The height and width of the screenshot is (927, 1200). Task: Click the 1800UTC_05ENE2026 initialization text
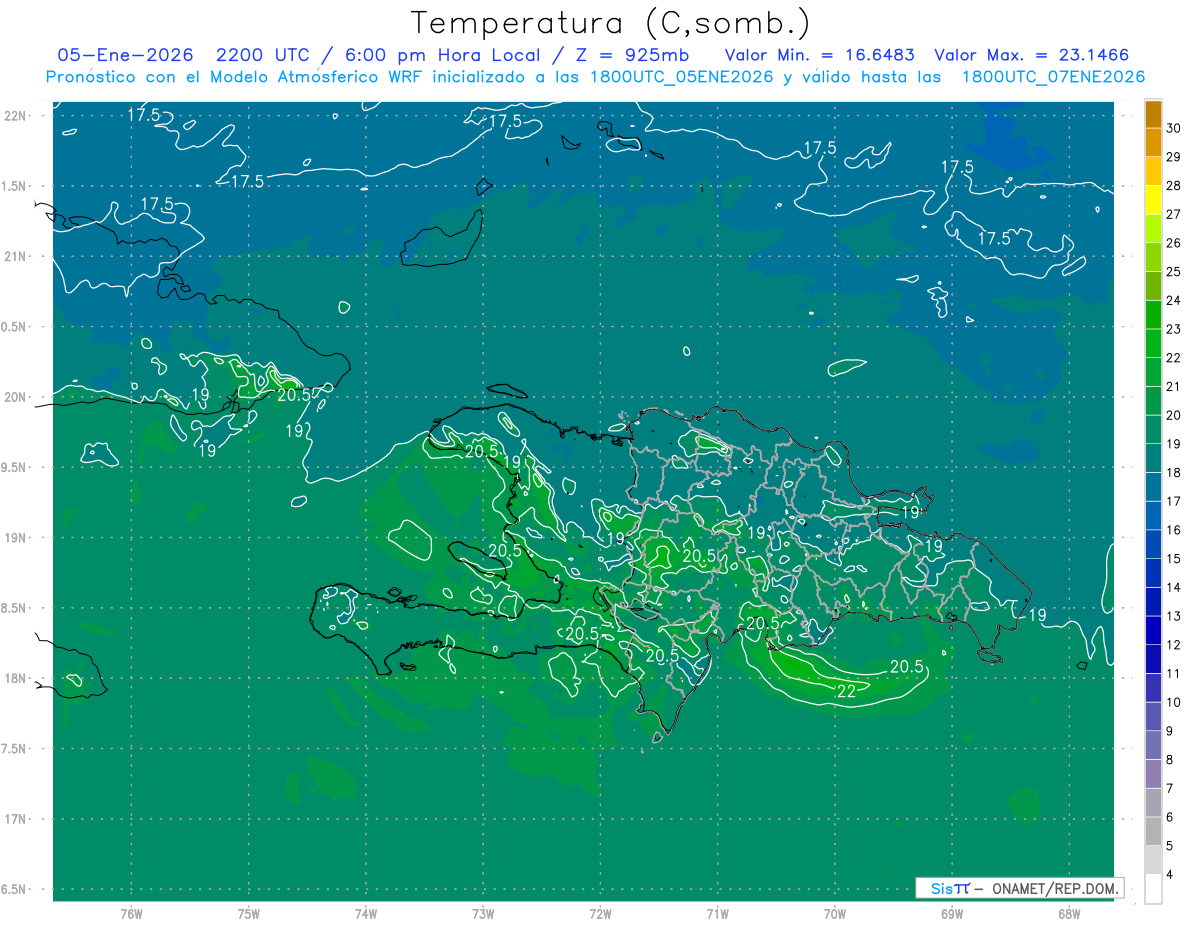682,77
